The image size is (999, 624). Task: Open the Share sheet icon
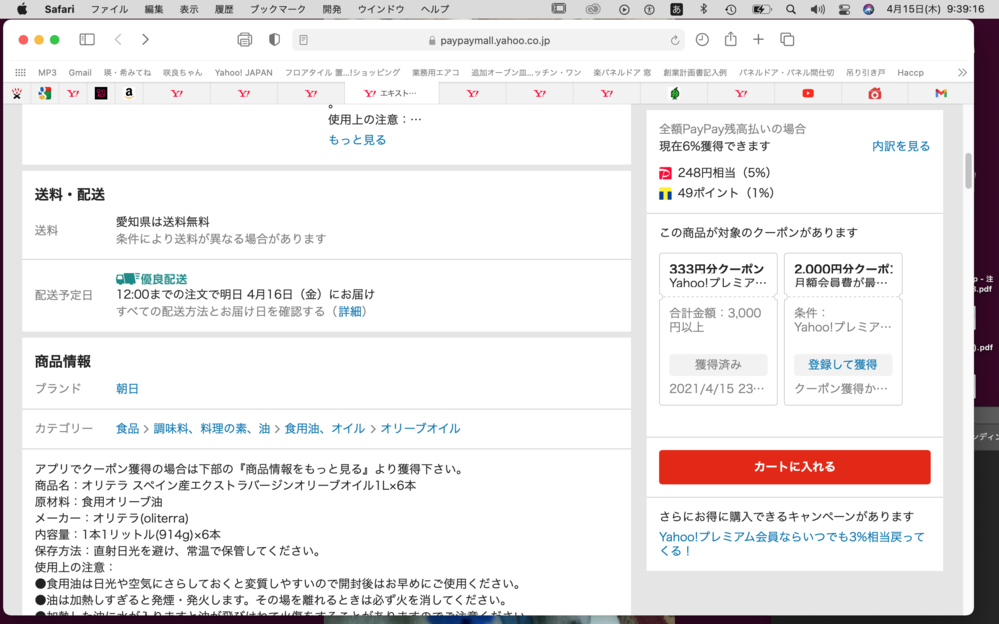point(731,39)
